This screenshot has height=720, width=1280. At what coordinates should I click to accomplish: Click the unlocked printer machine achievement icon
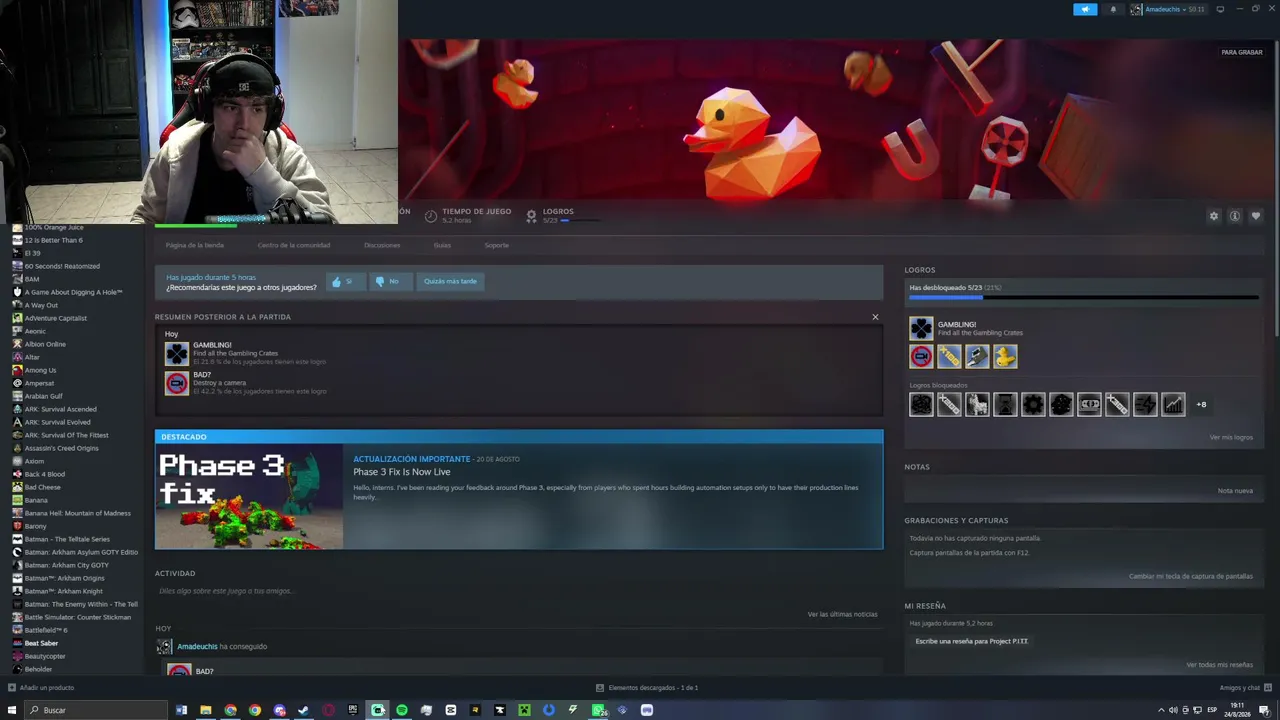[x=977, y=356]
